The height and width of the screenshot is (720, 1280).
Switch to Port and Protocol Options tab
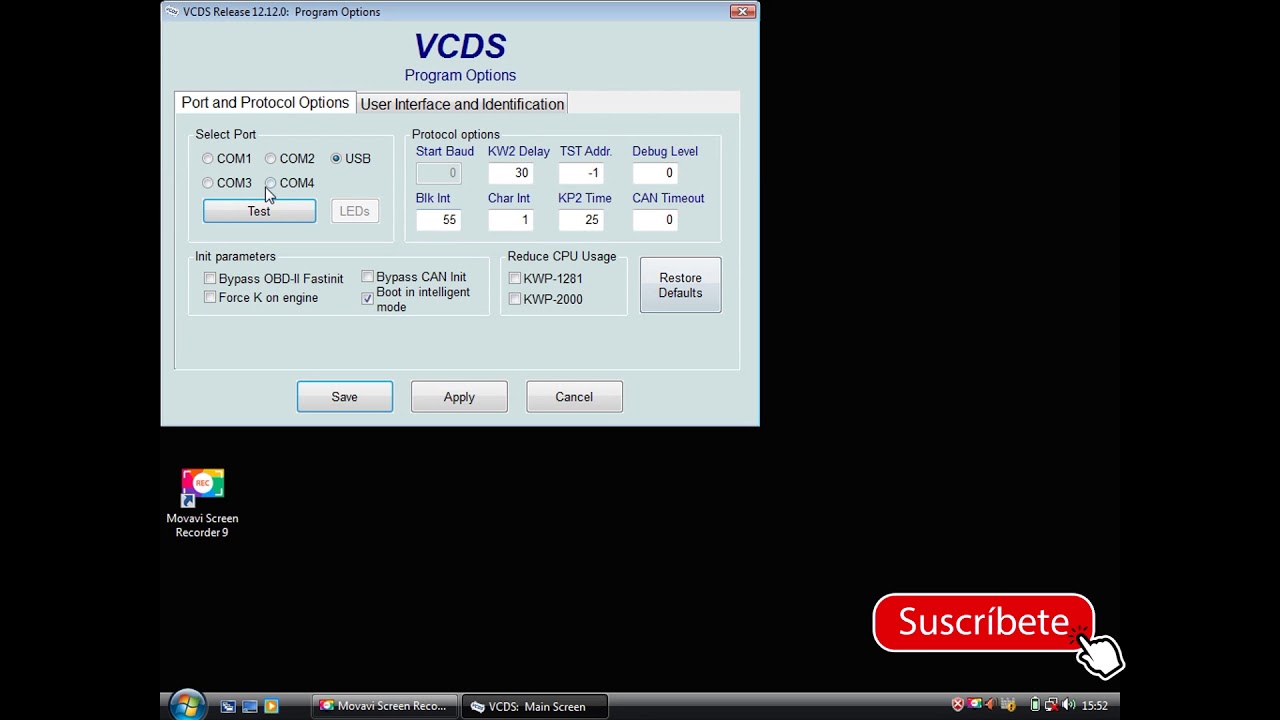tap(265, 103)
